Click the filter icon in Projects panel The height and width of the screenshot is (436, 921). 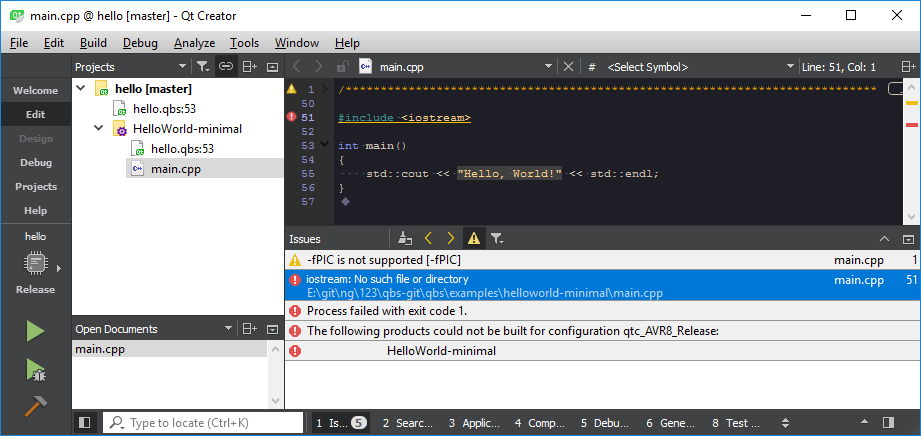202,67
